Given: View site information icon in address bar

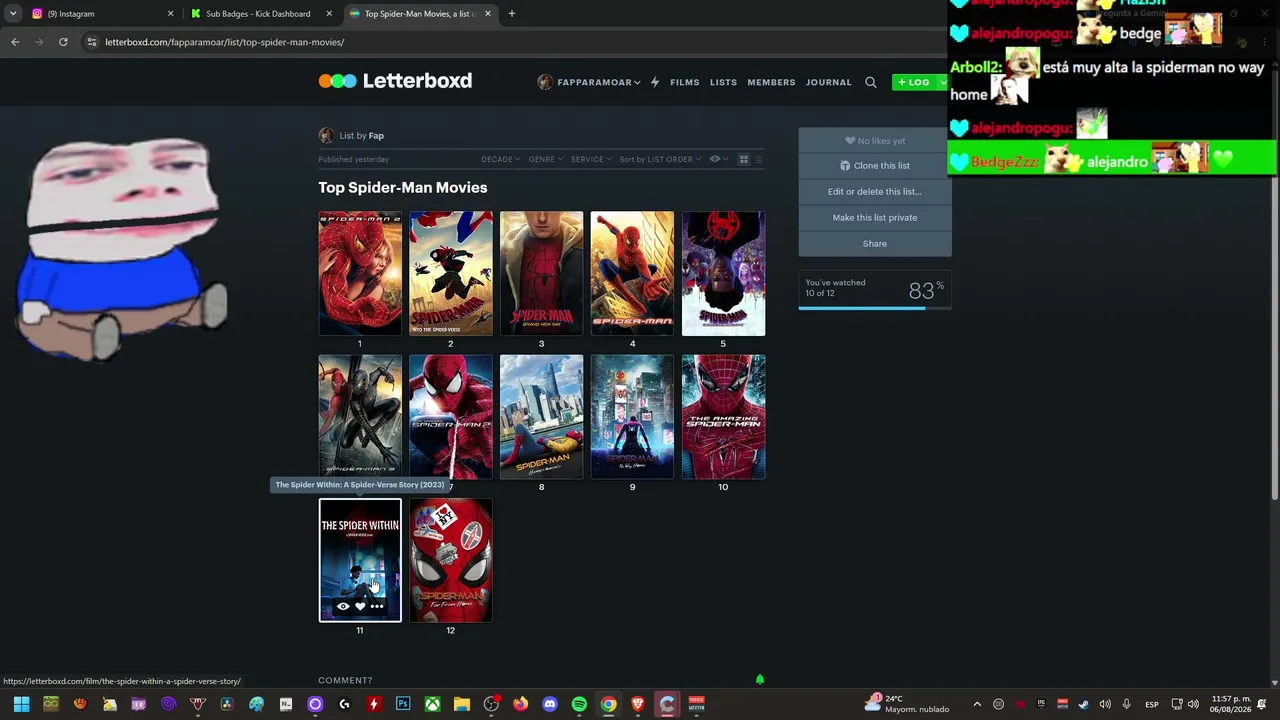Looking at the screenshot, I should [92, 42].
